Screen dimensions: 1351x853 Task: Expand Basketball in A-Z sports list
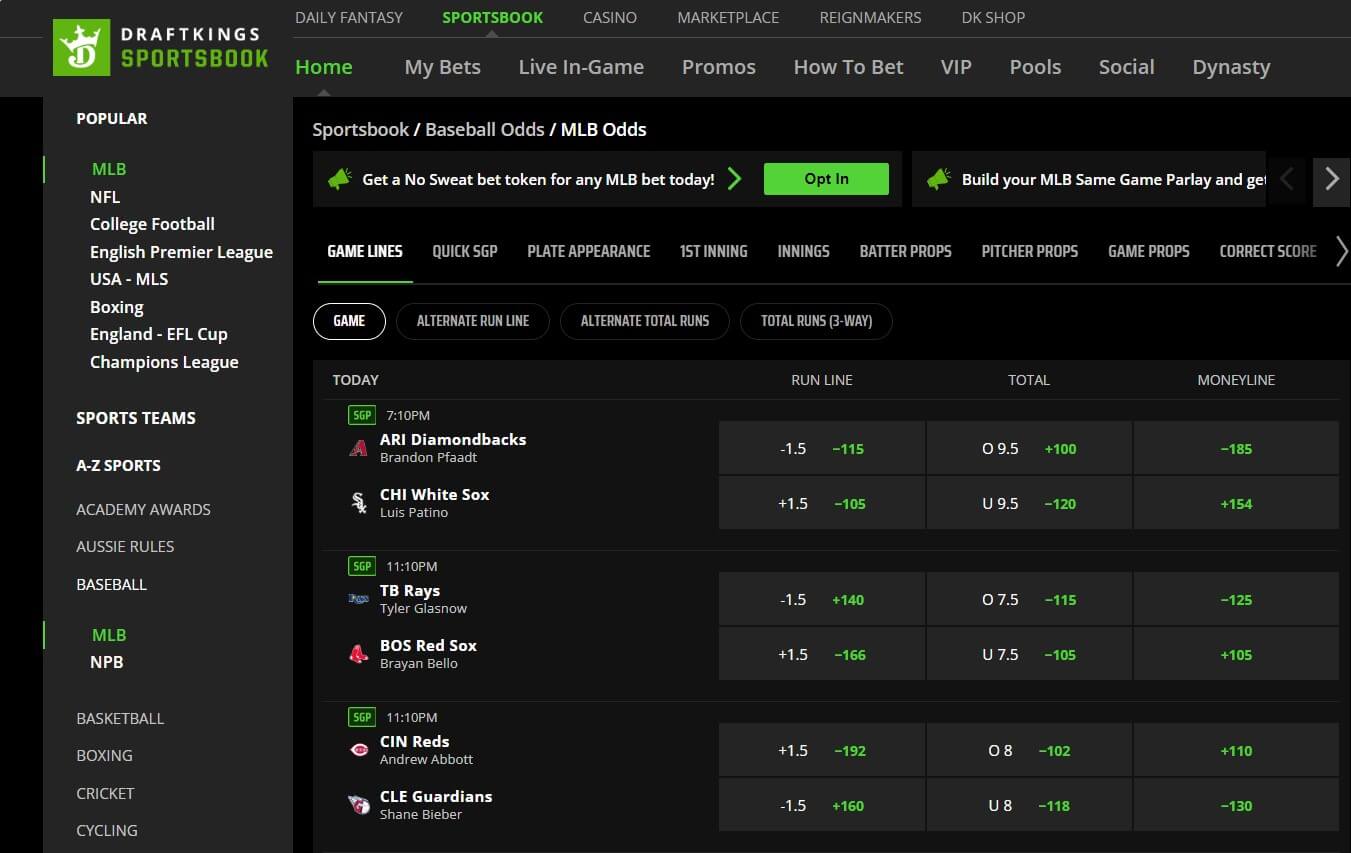tap(120, 718)
